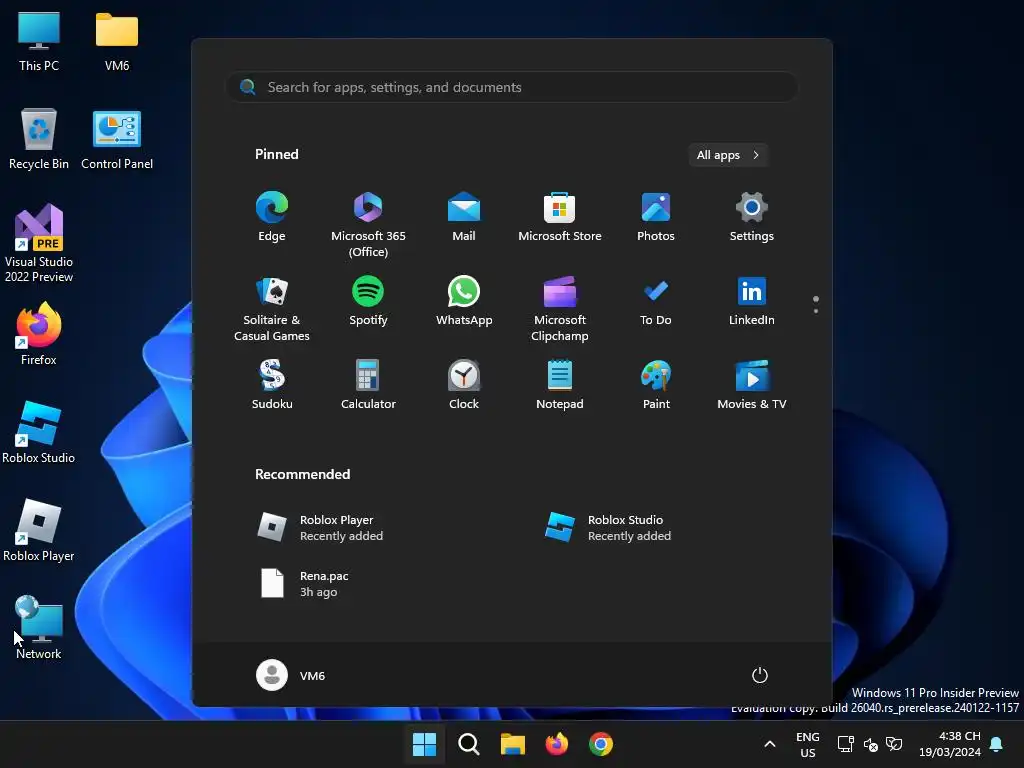Click the Windows Start button
The width and height of the screenshot is (1024, 768).
point(424,744)
